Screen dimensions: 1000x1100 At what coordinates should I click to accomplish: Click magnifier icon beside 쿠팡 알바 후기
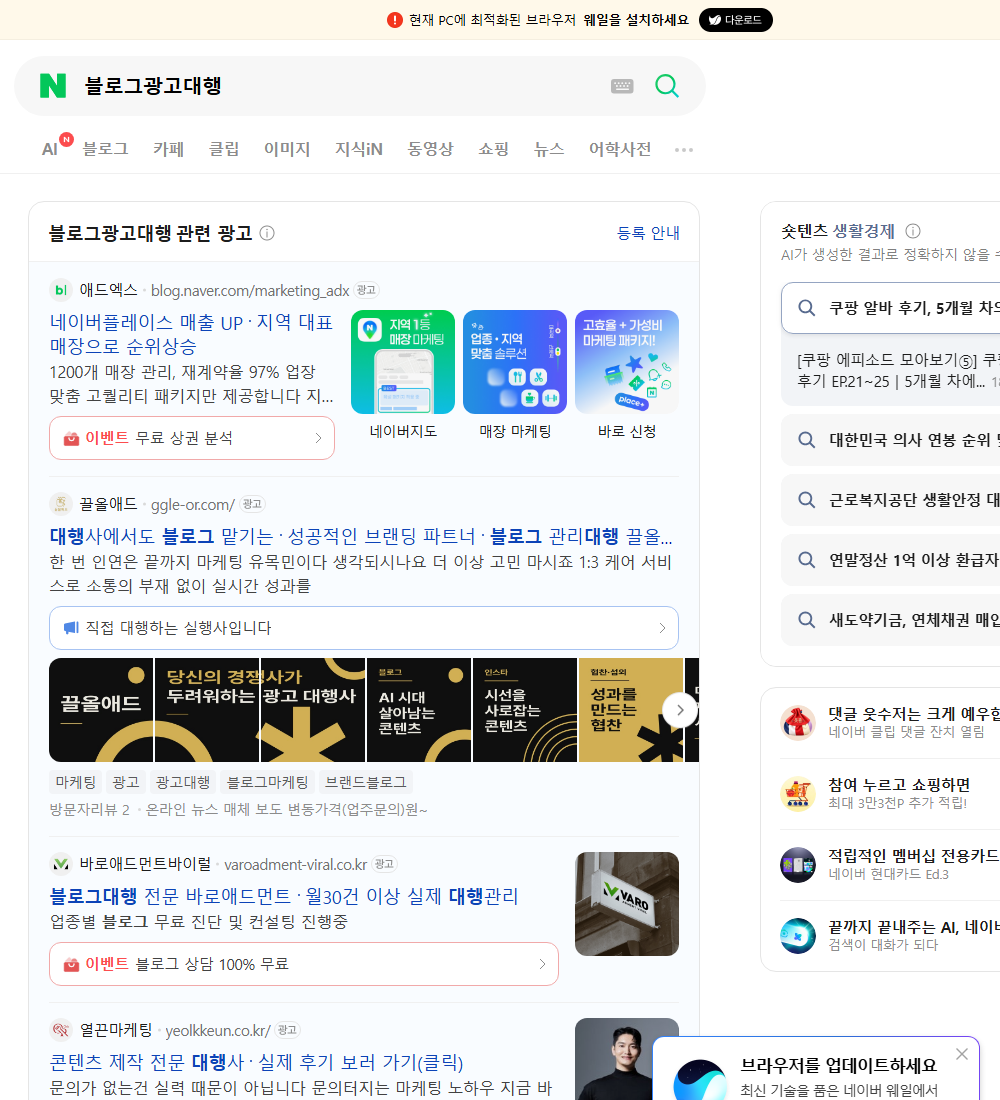(x=807, y=308)
